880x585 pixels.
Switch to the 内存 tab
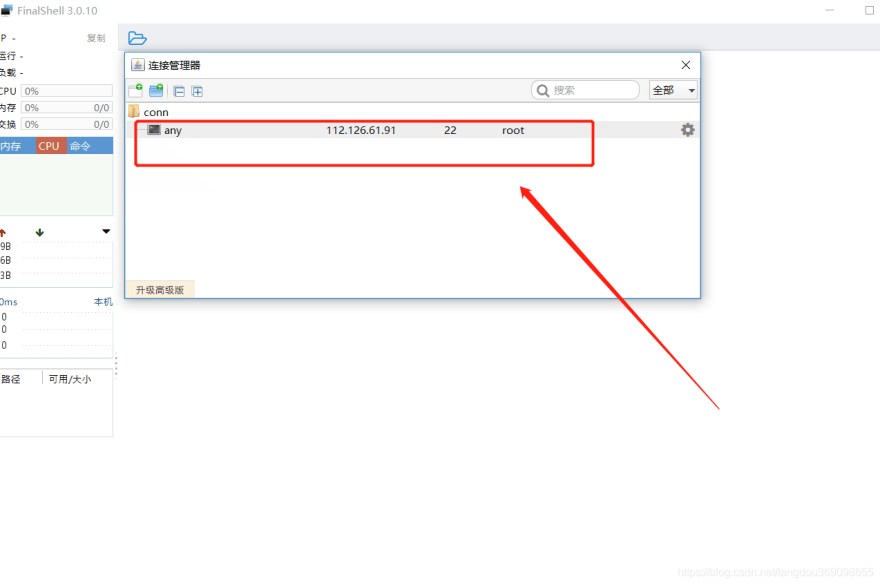[16, 146]
